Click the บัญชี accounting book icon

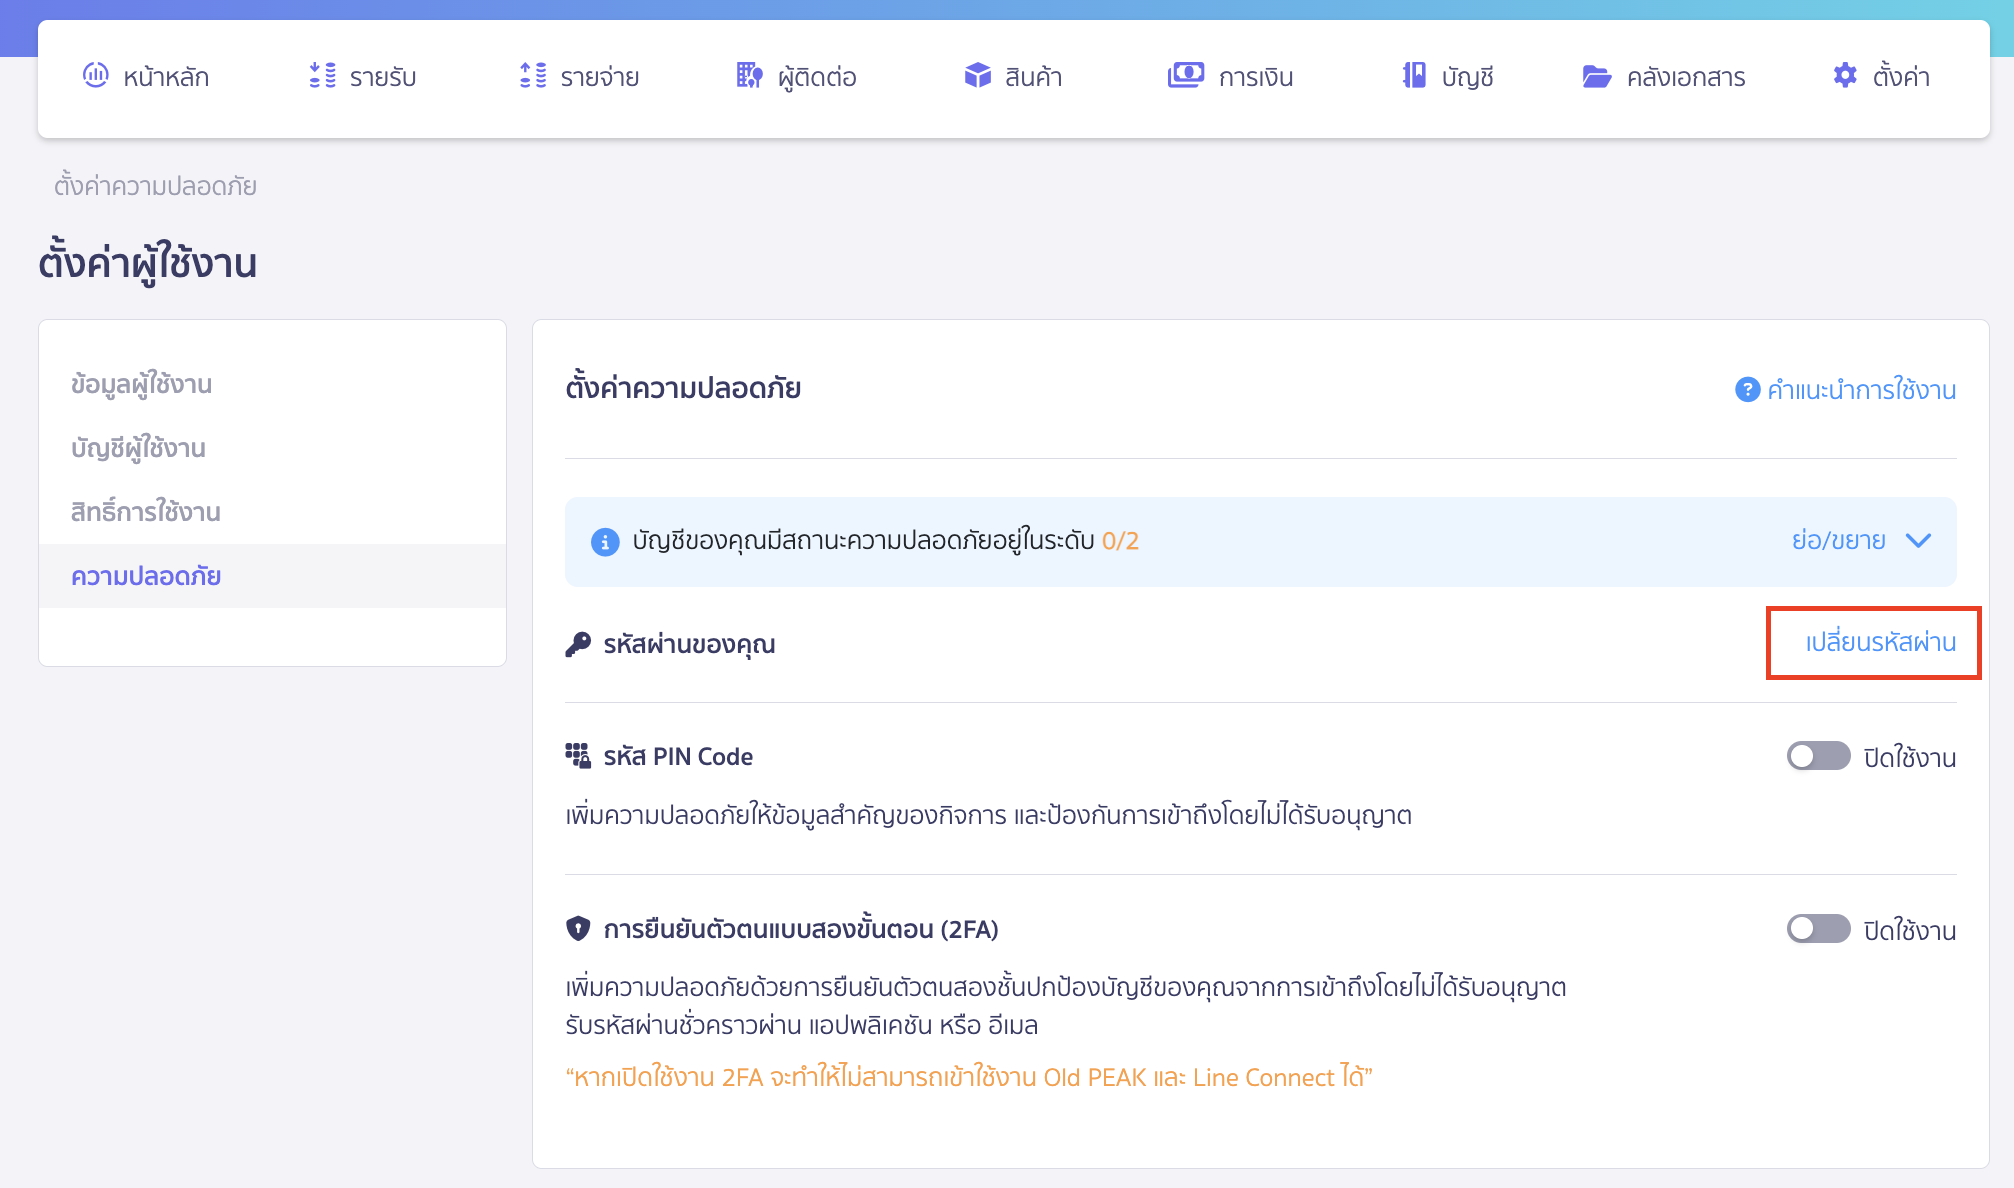pos(1413,76)
